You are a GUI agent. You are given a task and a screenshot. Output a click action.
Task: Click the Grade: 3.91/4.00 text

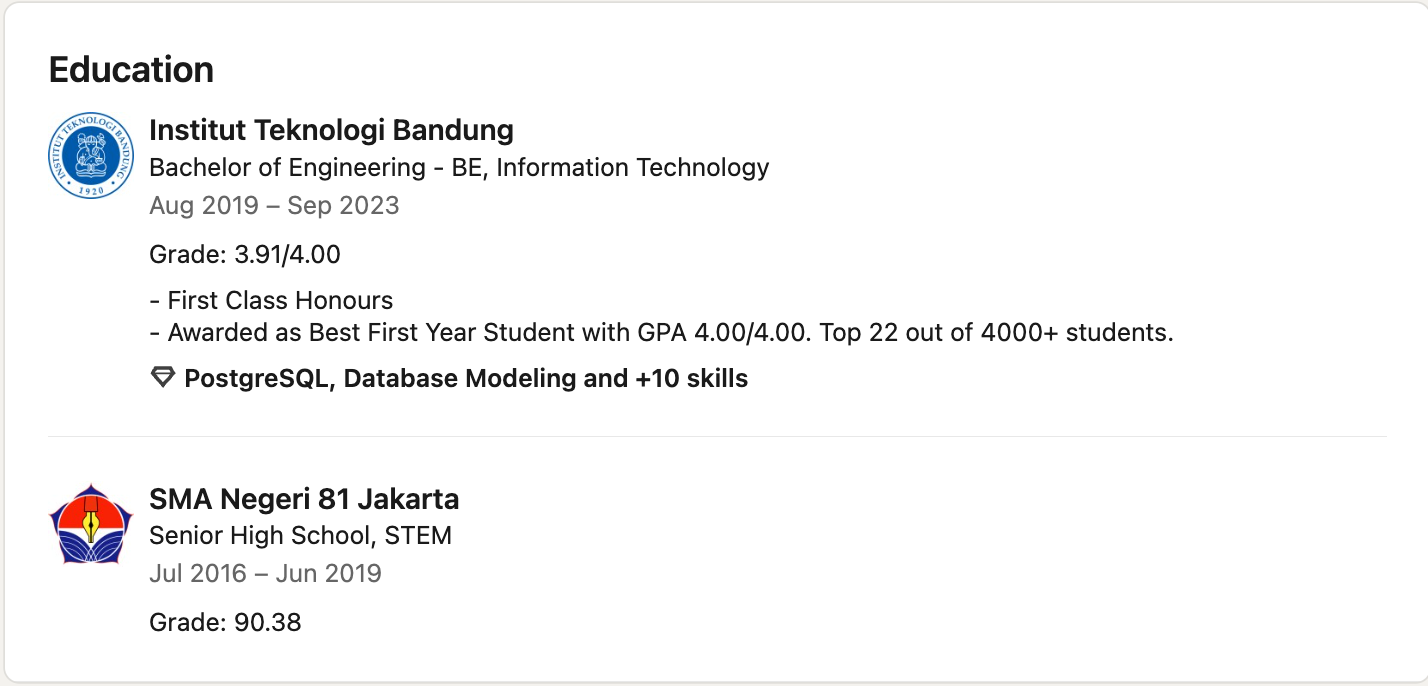pyautogui.click(x=245, y=254)
